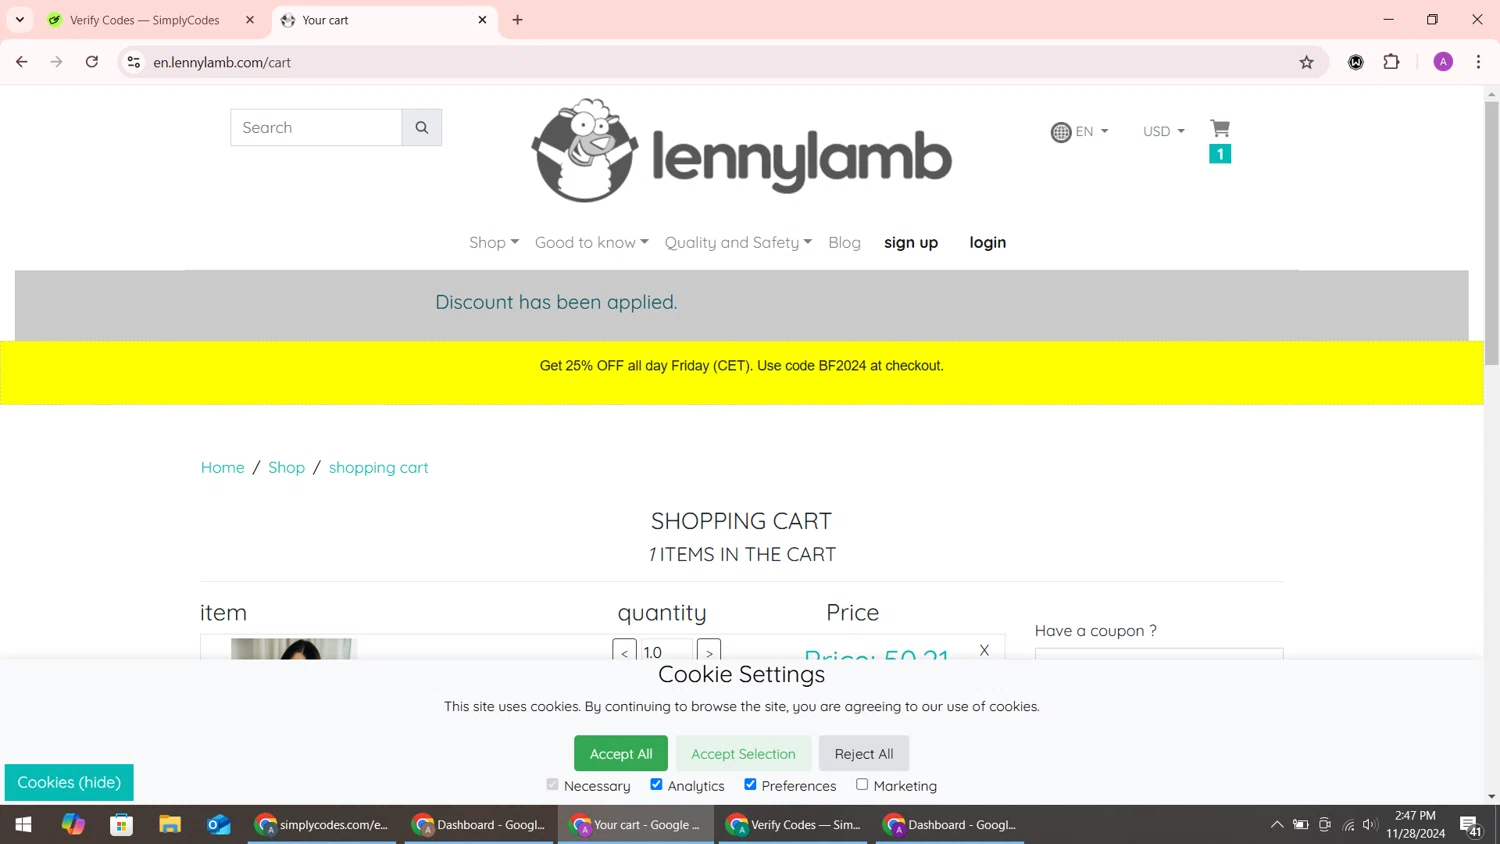Go forward in browser history

click(57, 62)
